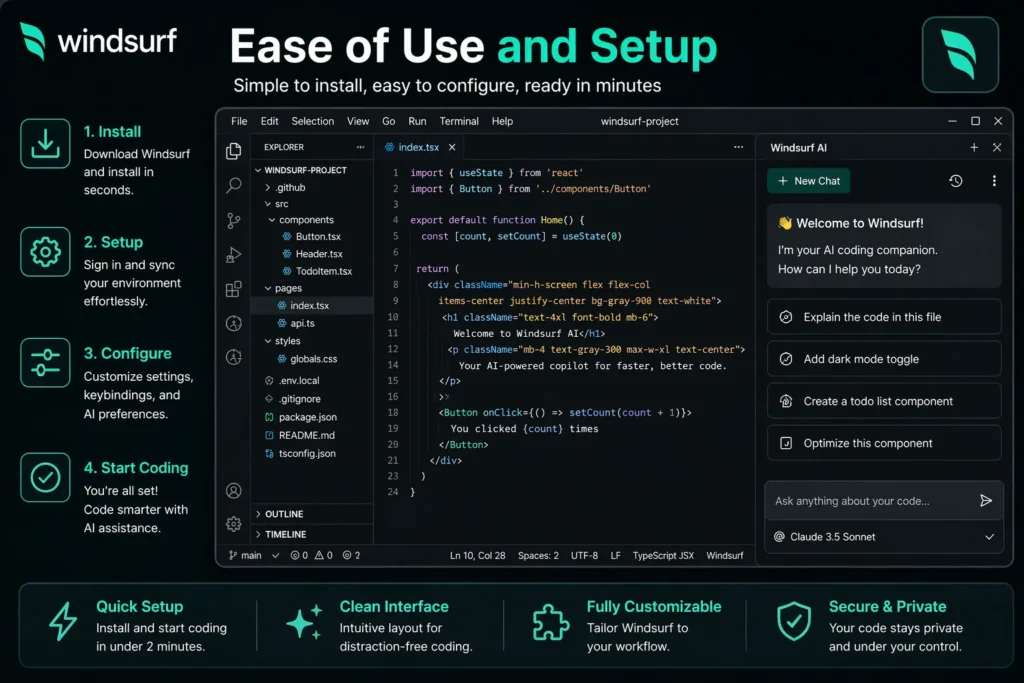Click the Setup gear icon on left
Image resolution: width=1024 pixels, height=683 pixels.
coord(45,252)
